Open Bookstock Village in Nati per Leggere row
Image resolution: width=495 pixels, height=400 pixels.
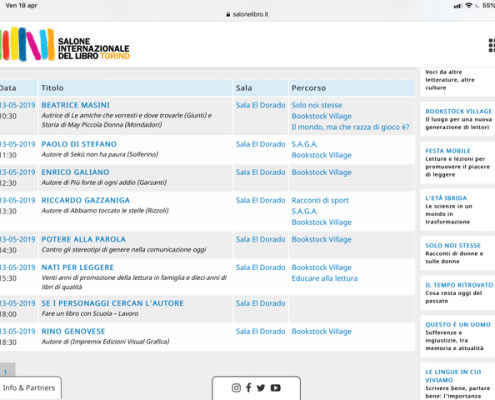[x=321, y=267]
